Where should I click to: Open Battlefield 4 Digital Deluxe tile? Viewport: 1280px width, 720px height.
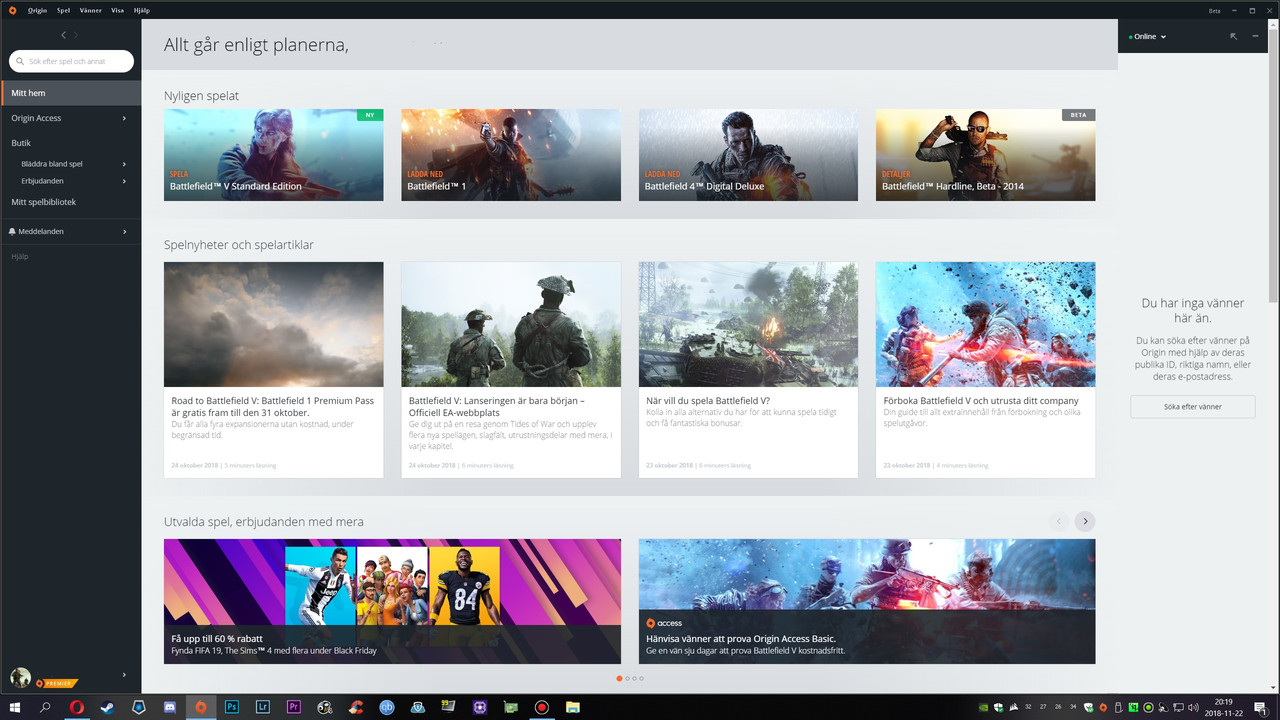point(748,155)
